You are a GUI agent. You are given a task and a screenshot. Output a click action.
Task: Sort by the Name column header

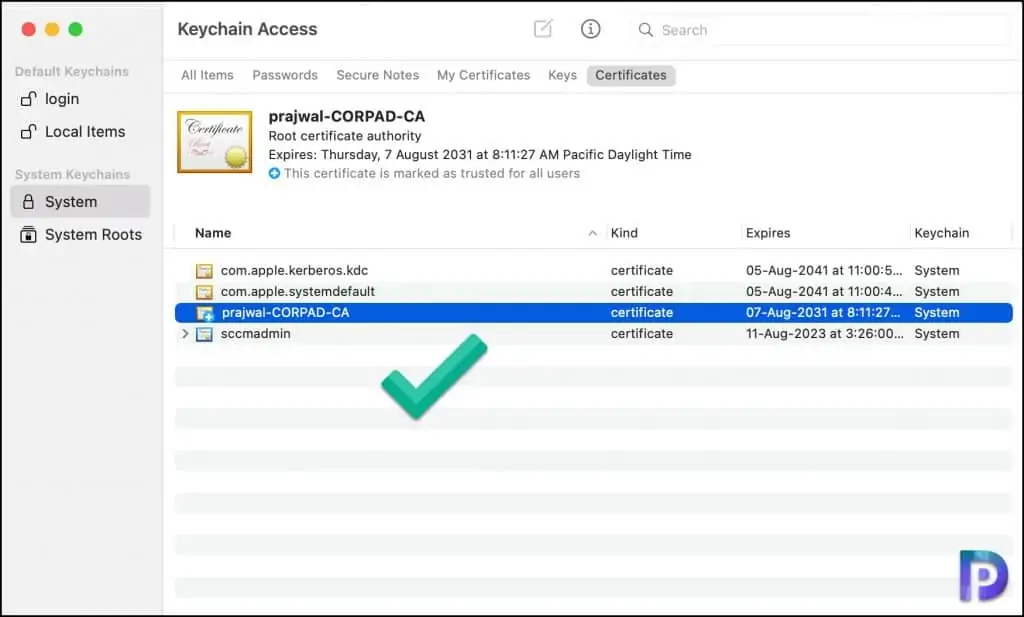(x=213, y=233)
